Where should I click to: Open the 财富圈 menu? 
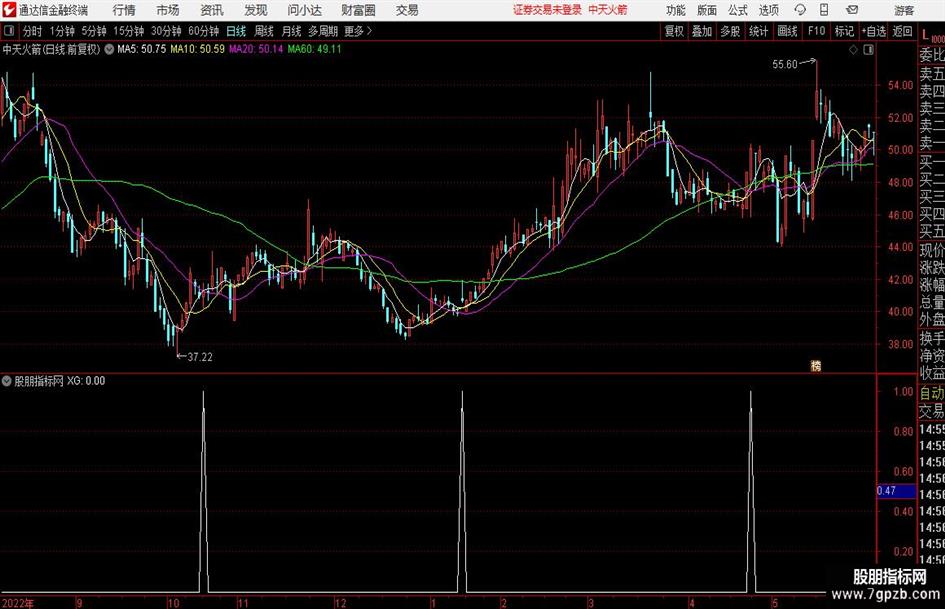358,10
